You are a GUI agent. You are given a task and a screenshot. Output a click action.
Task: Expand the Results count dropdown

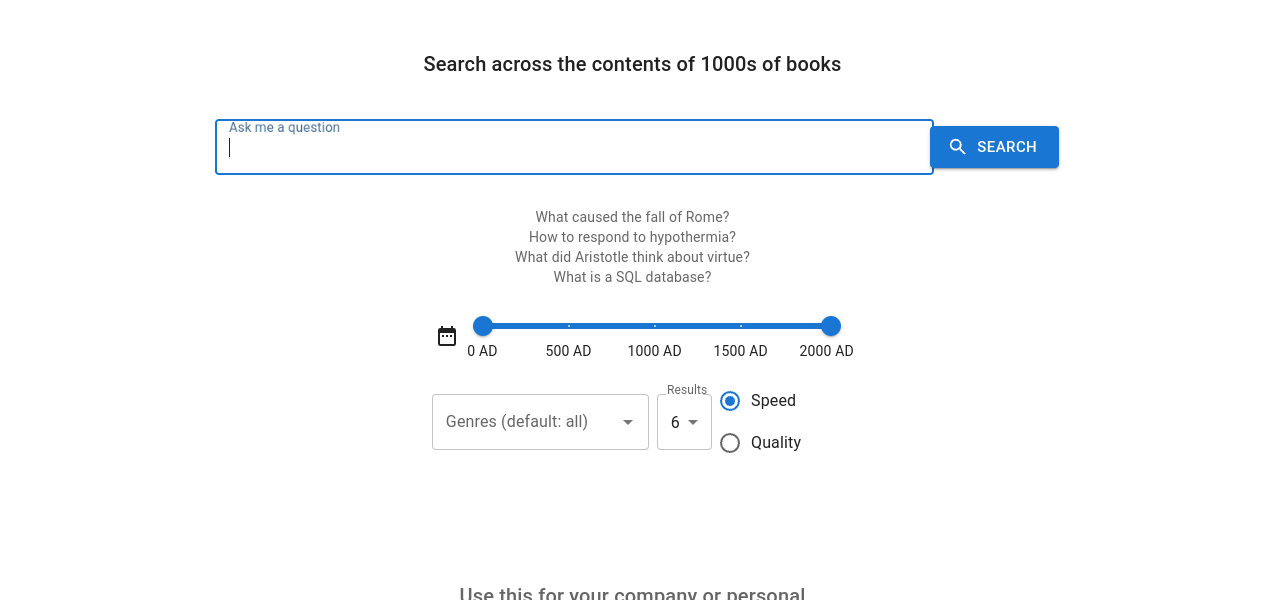point(684,422)
